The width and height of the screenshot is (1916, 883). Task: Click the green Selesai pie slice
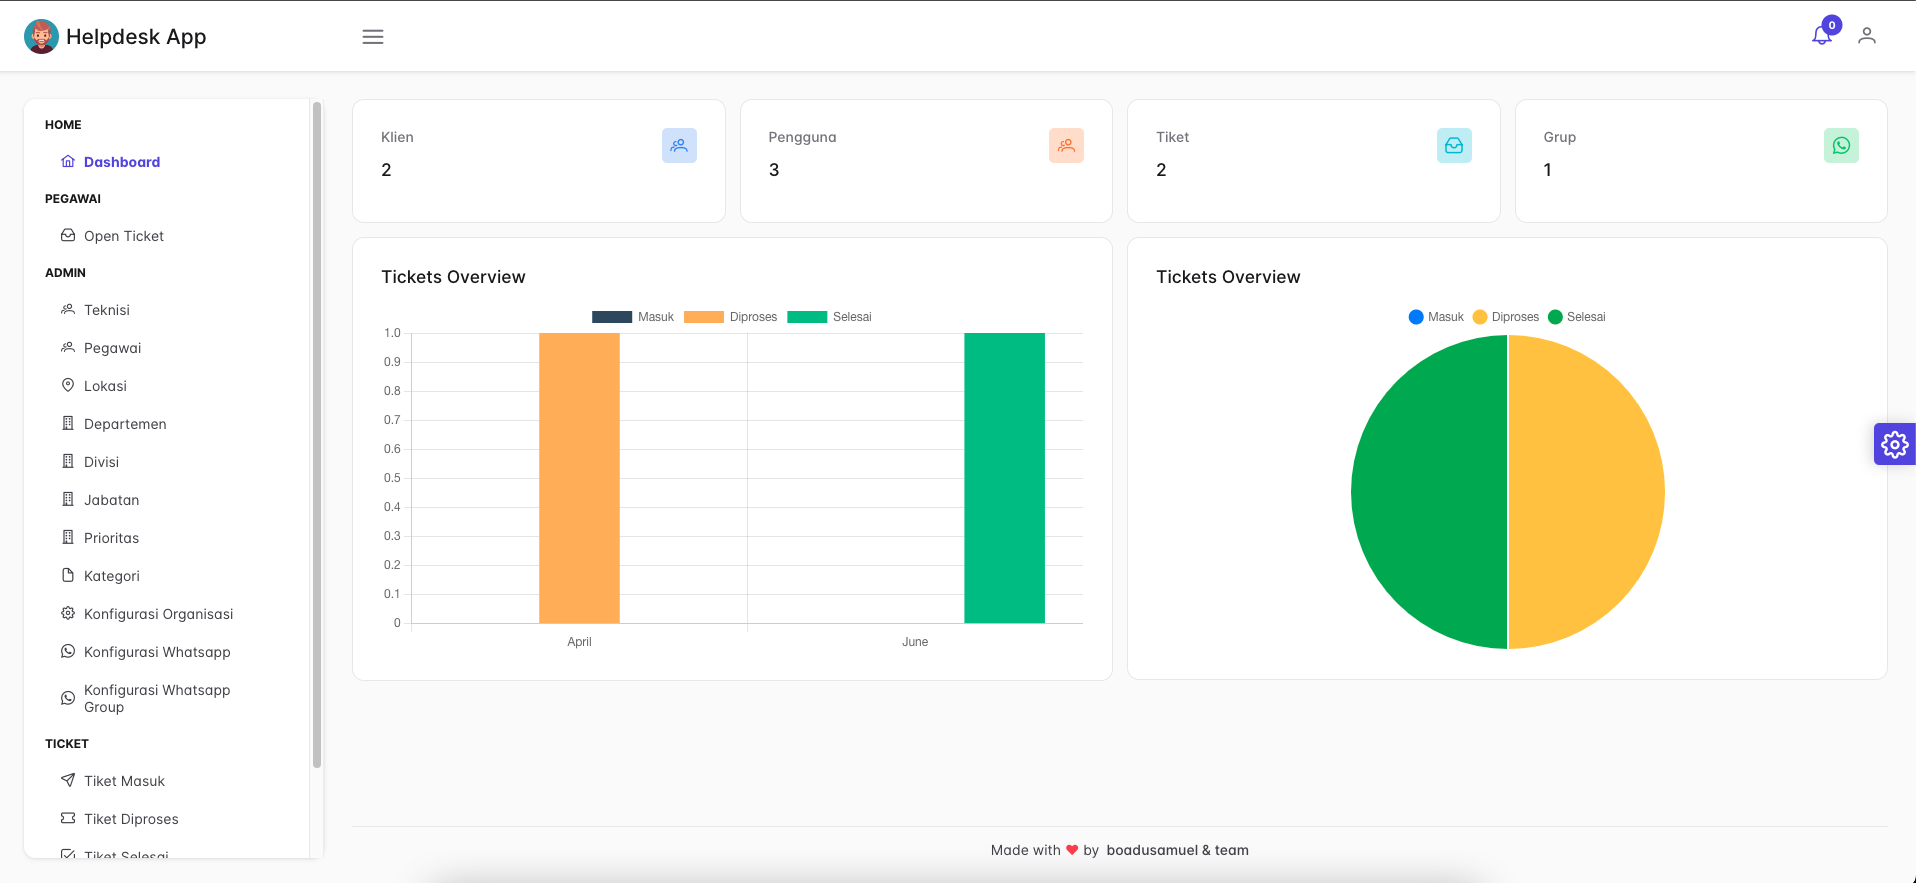coord(1430,492)
